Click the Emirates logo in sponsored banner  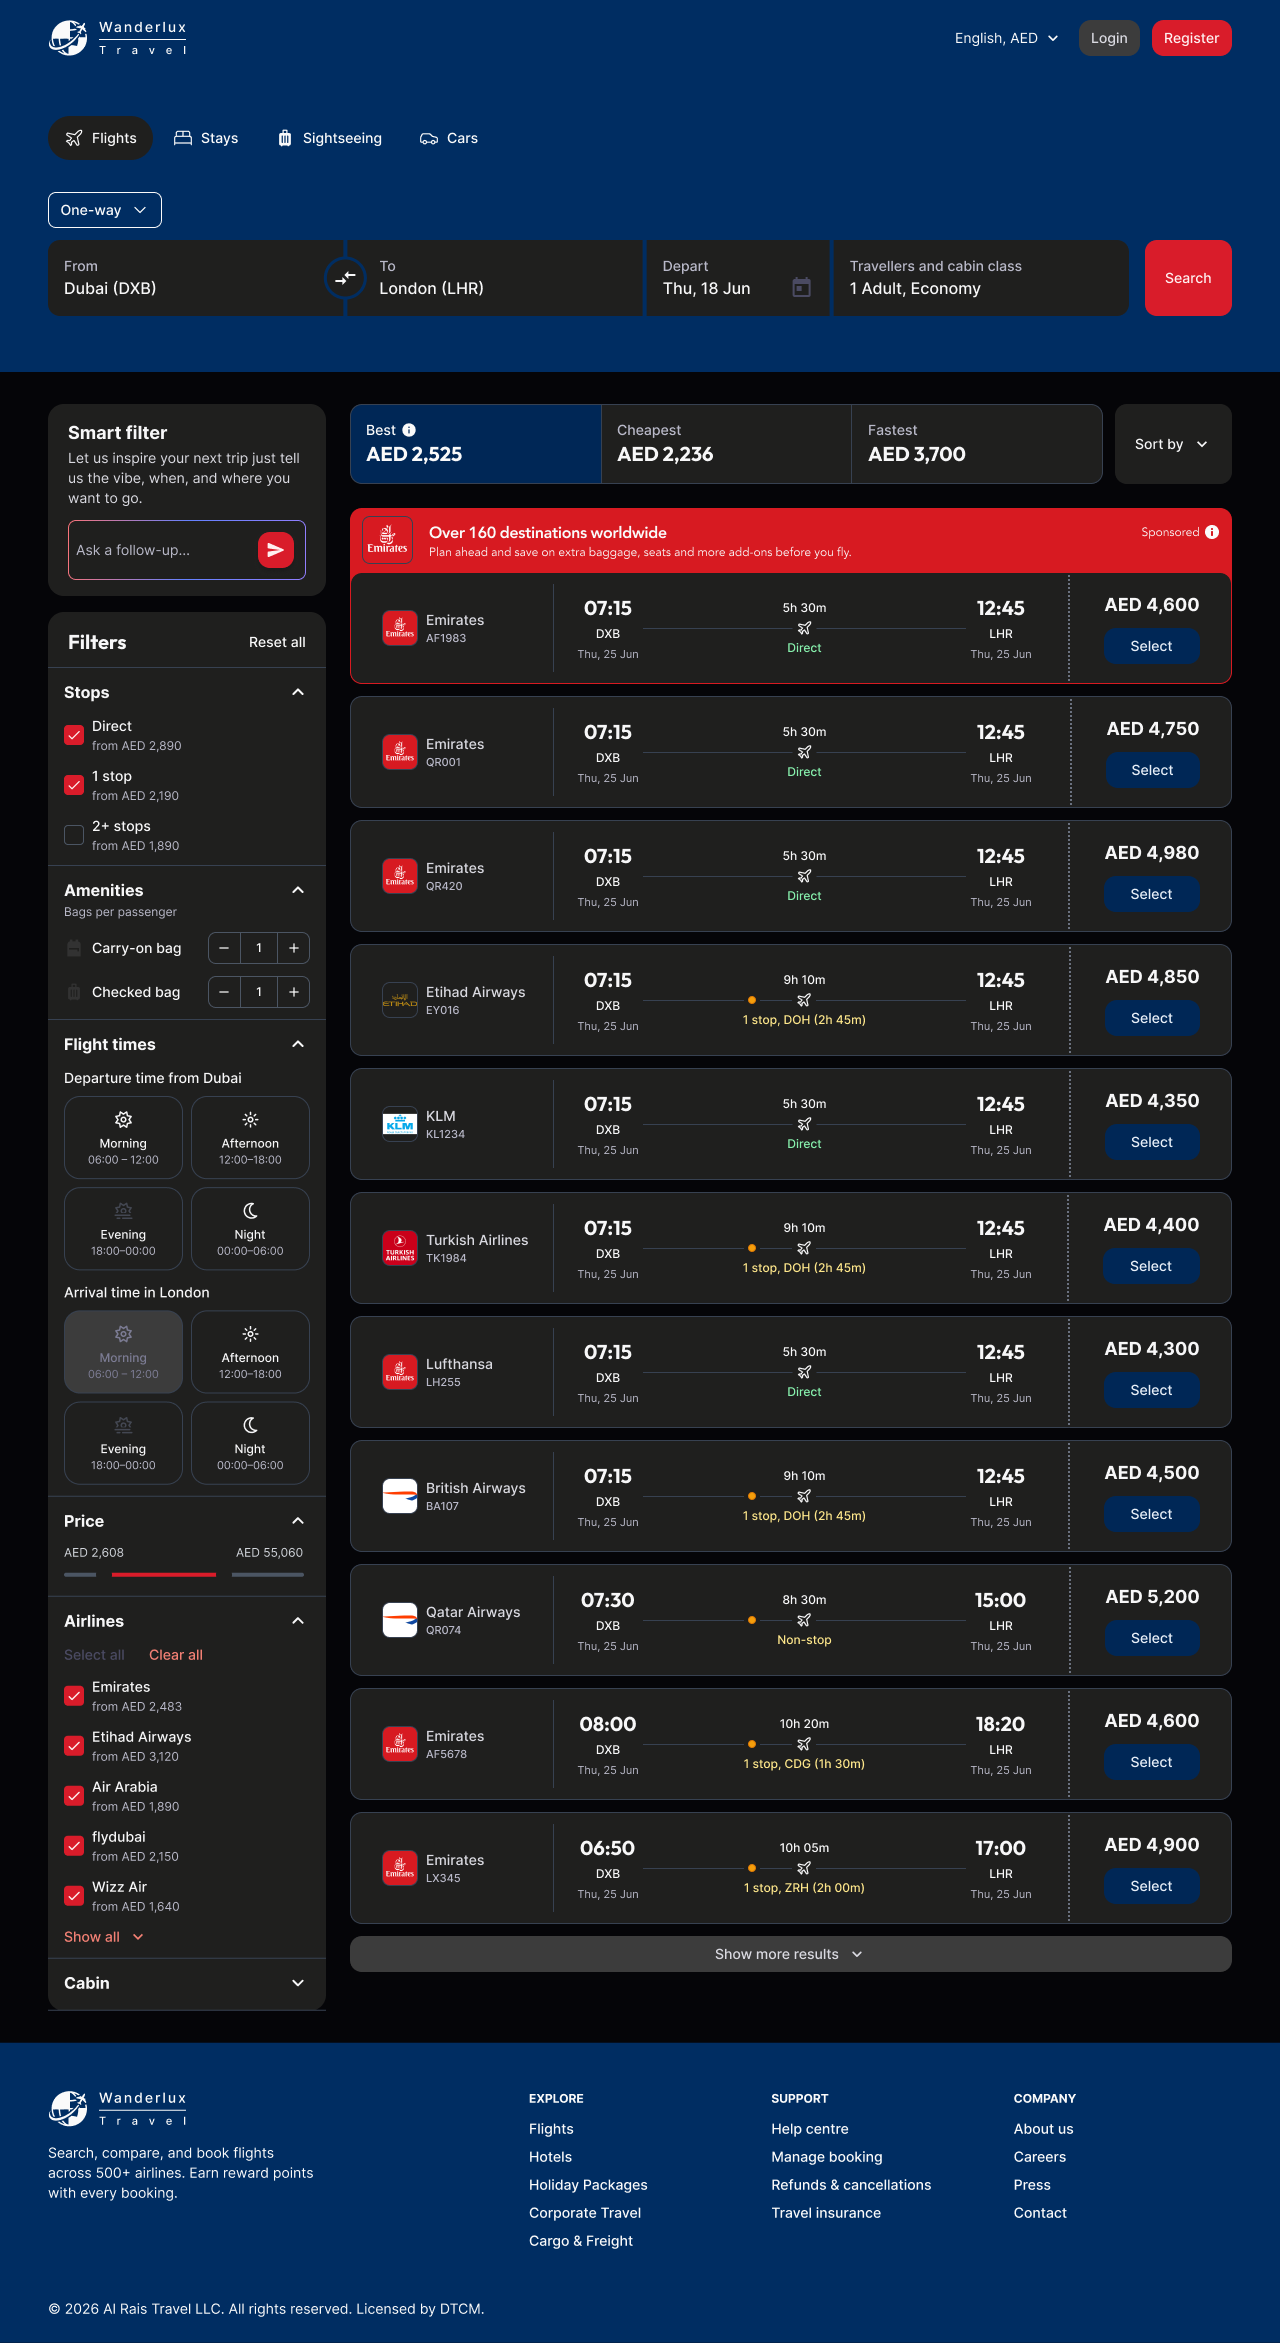[x=388, y=540]
